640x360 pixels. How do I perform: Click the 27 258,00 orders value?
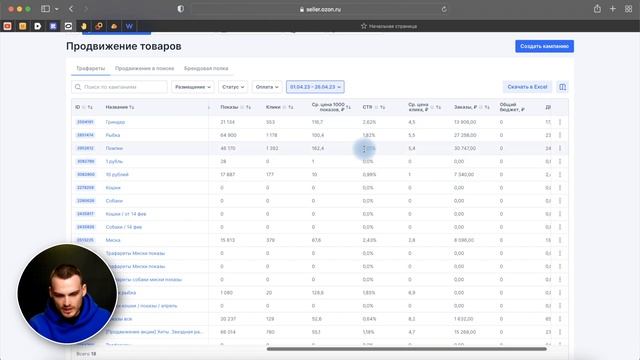point(465,135)
